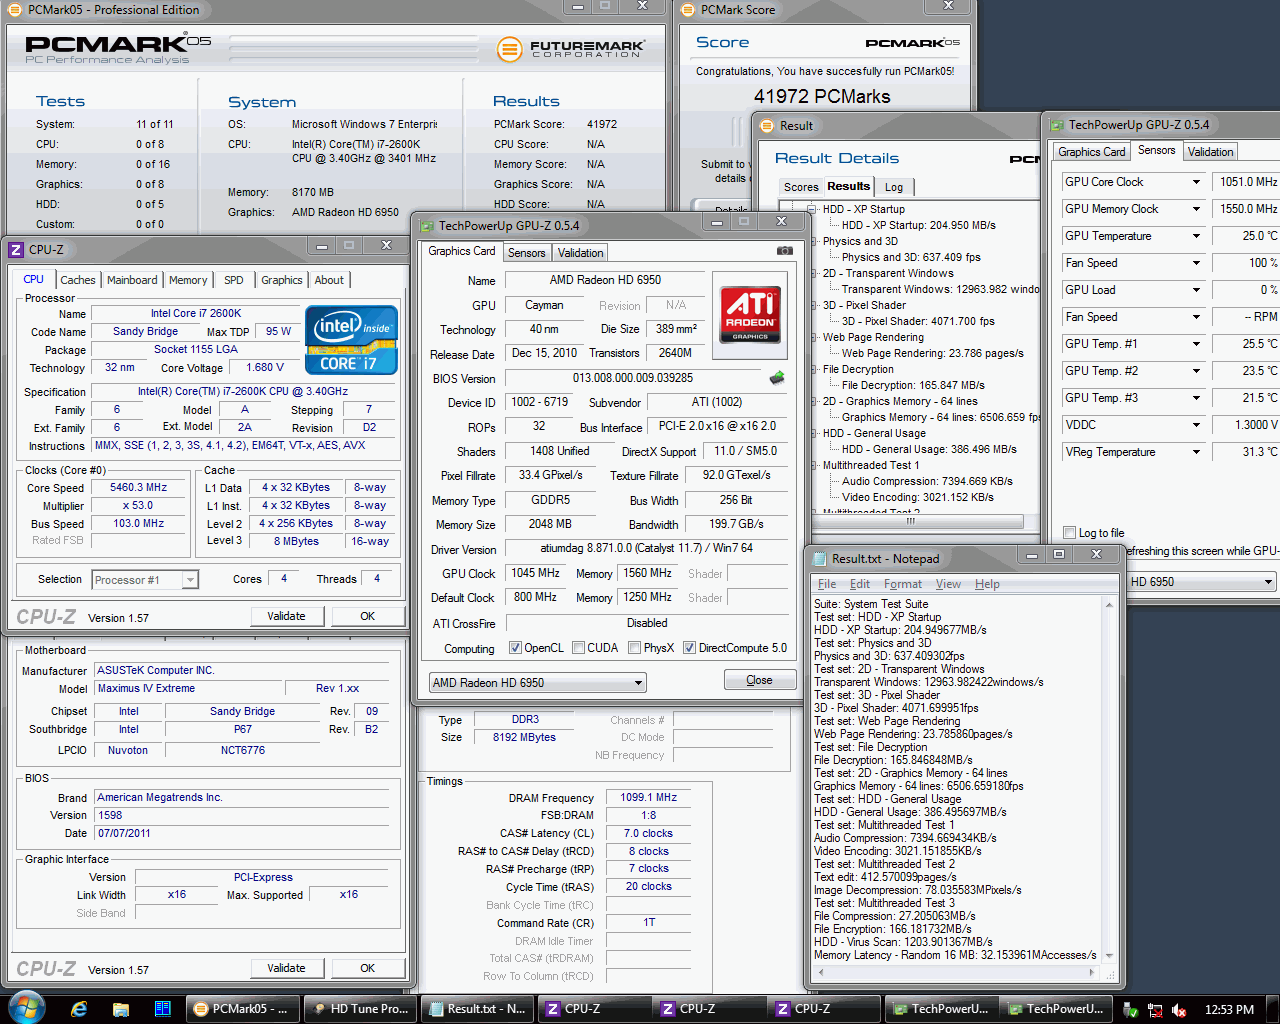Enable the Log to file checkbox
1280x1024 pixels.
pos(1070,533)
